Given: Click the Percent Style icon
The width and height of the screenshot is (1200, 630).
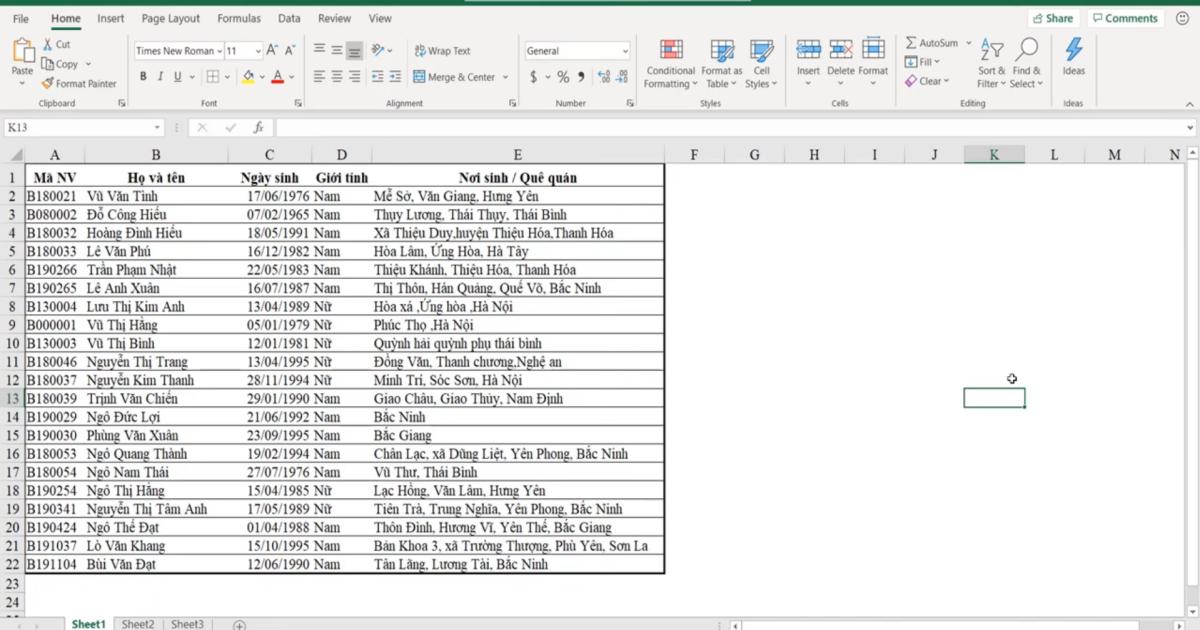Looking at the screenshot, I should [x=563, y=74].
